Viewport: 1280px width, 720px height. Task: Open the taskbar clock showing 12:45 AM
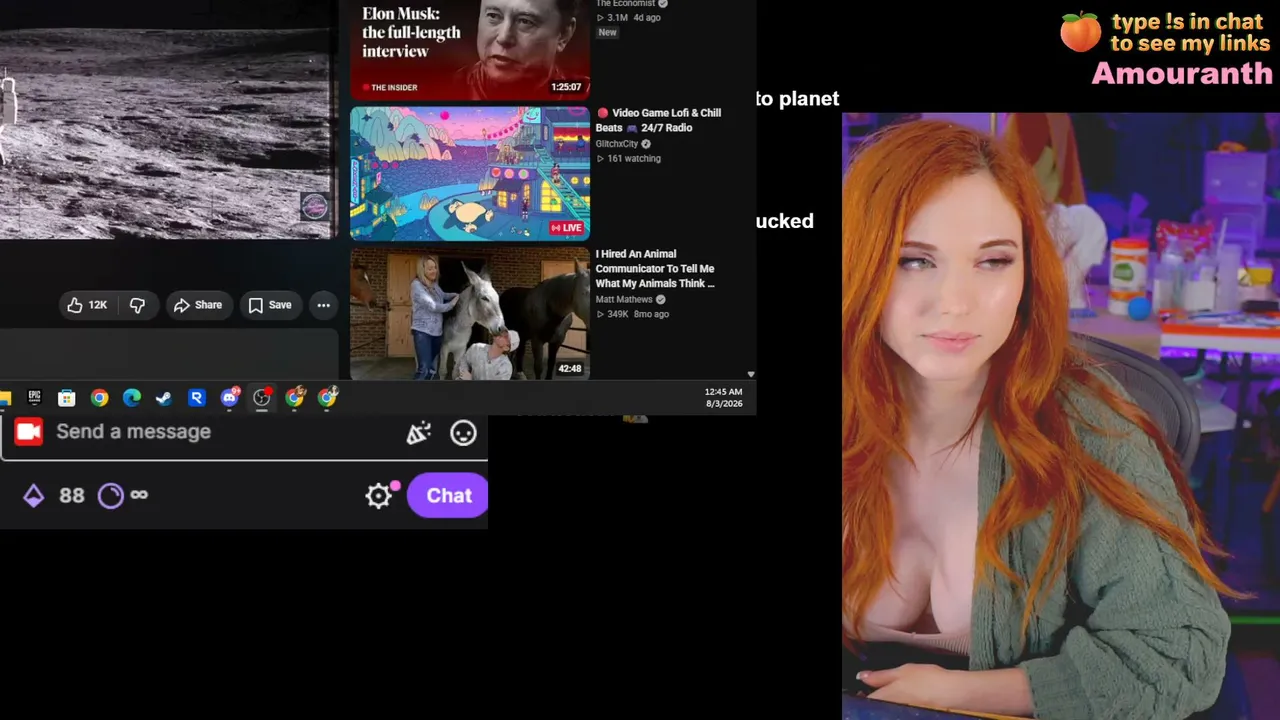[x=724, y=398]
